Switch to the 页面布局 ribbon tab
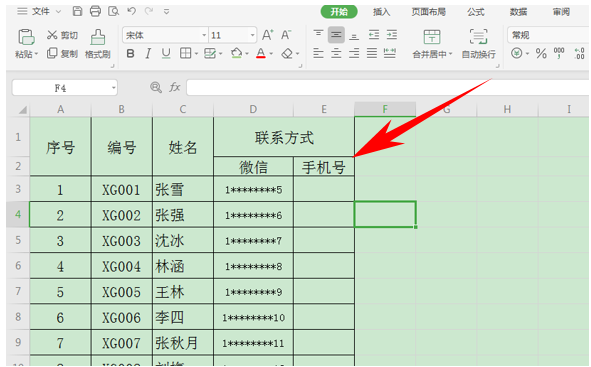 429,12
